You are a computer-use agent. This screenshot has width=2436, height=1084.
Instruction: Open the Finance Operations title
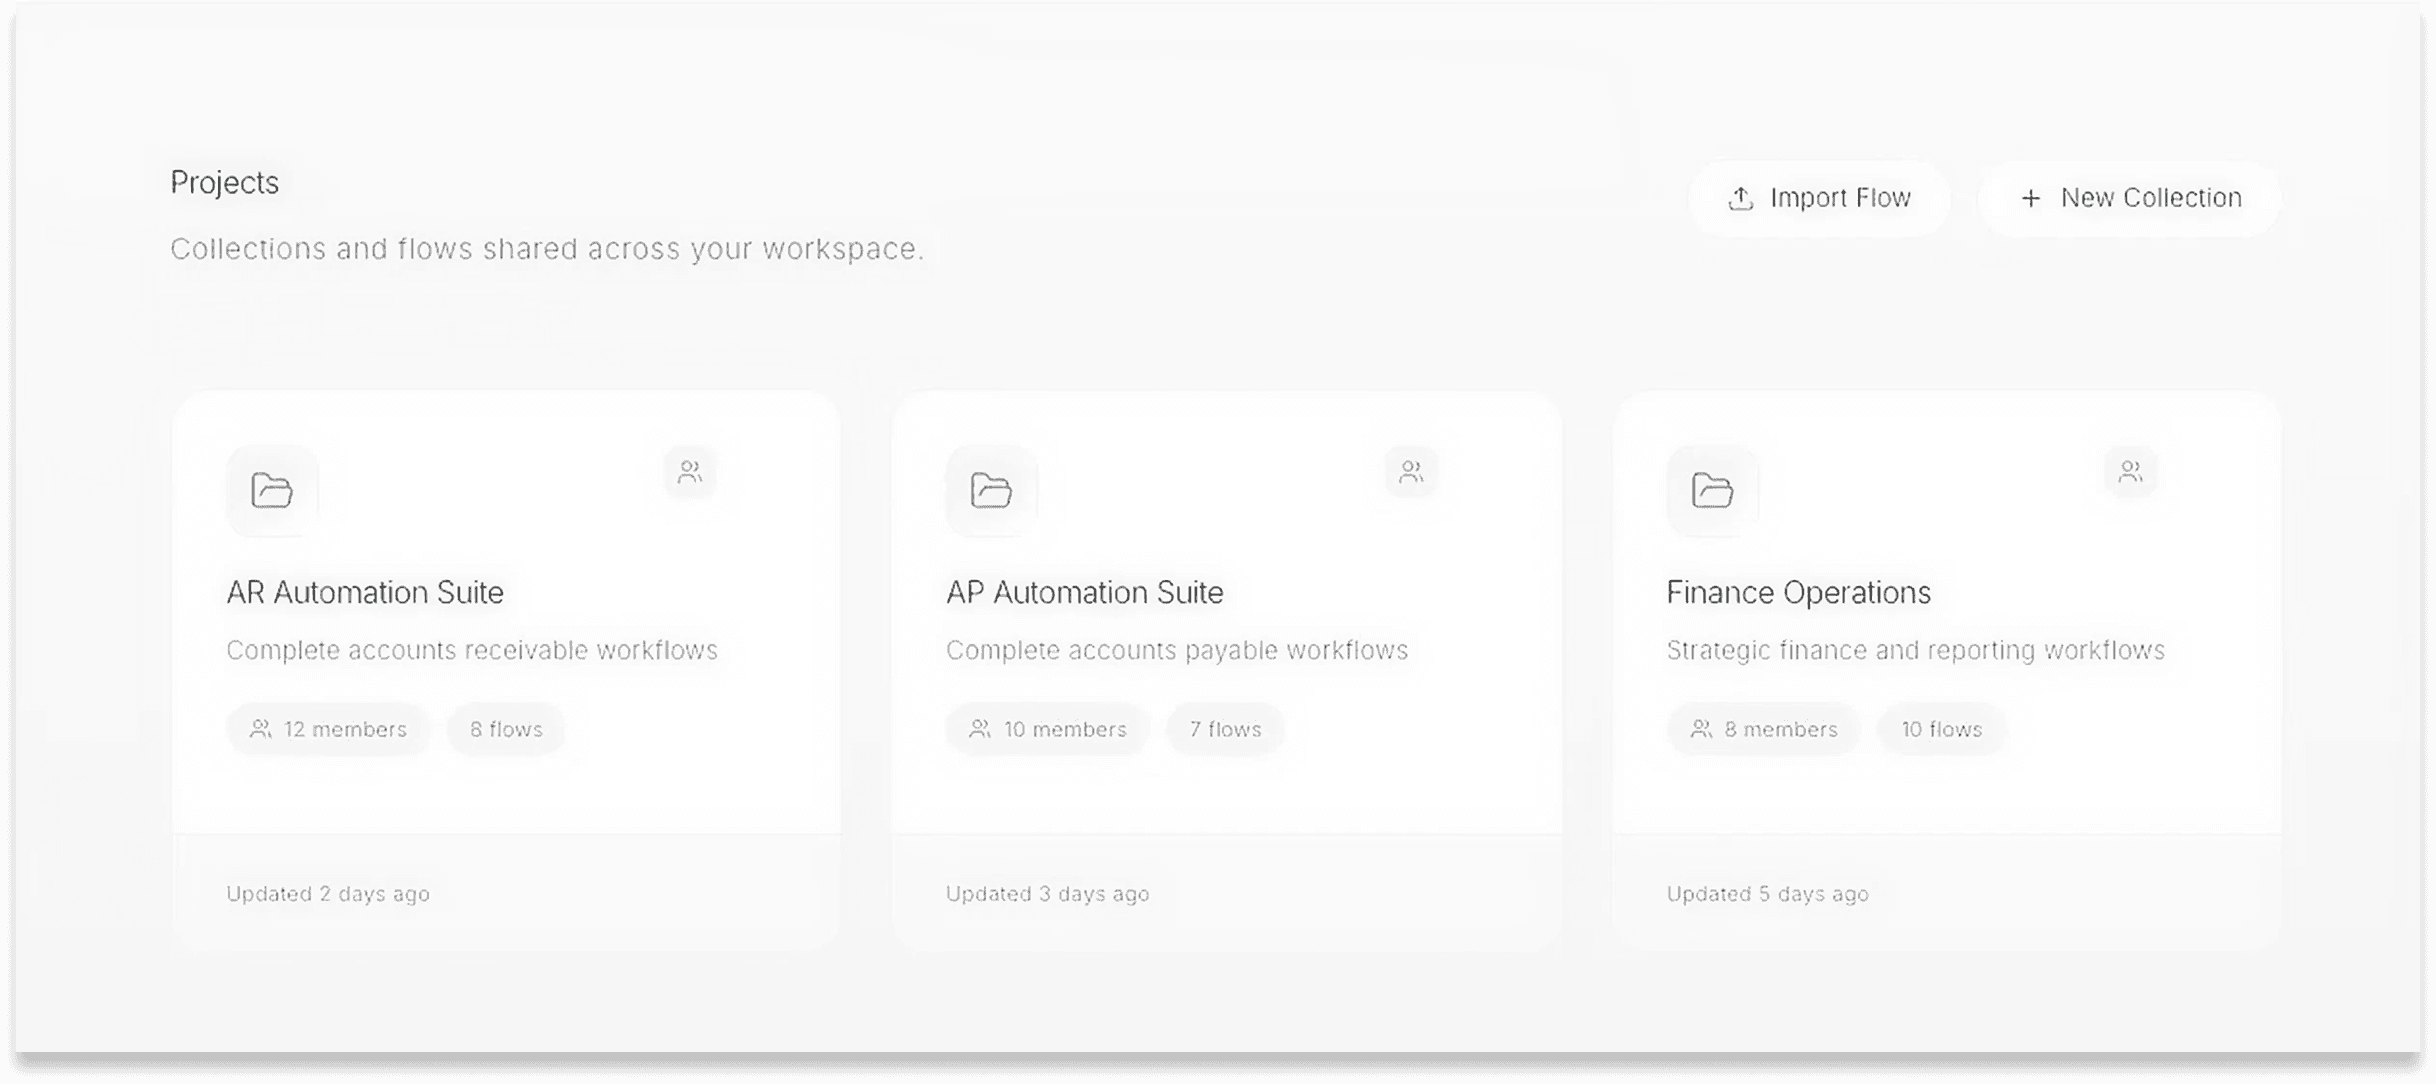(1798, 592)
